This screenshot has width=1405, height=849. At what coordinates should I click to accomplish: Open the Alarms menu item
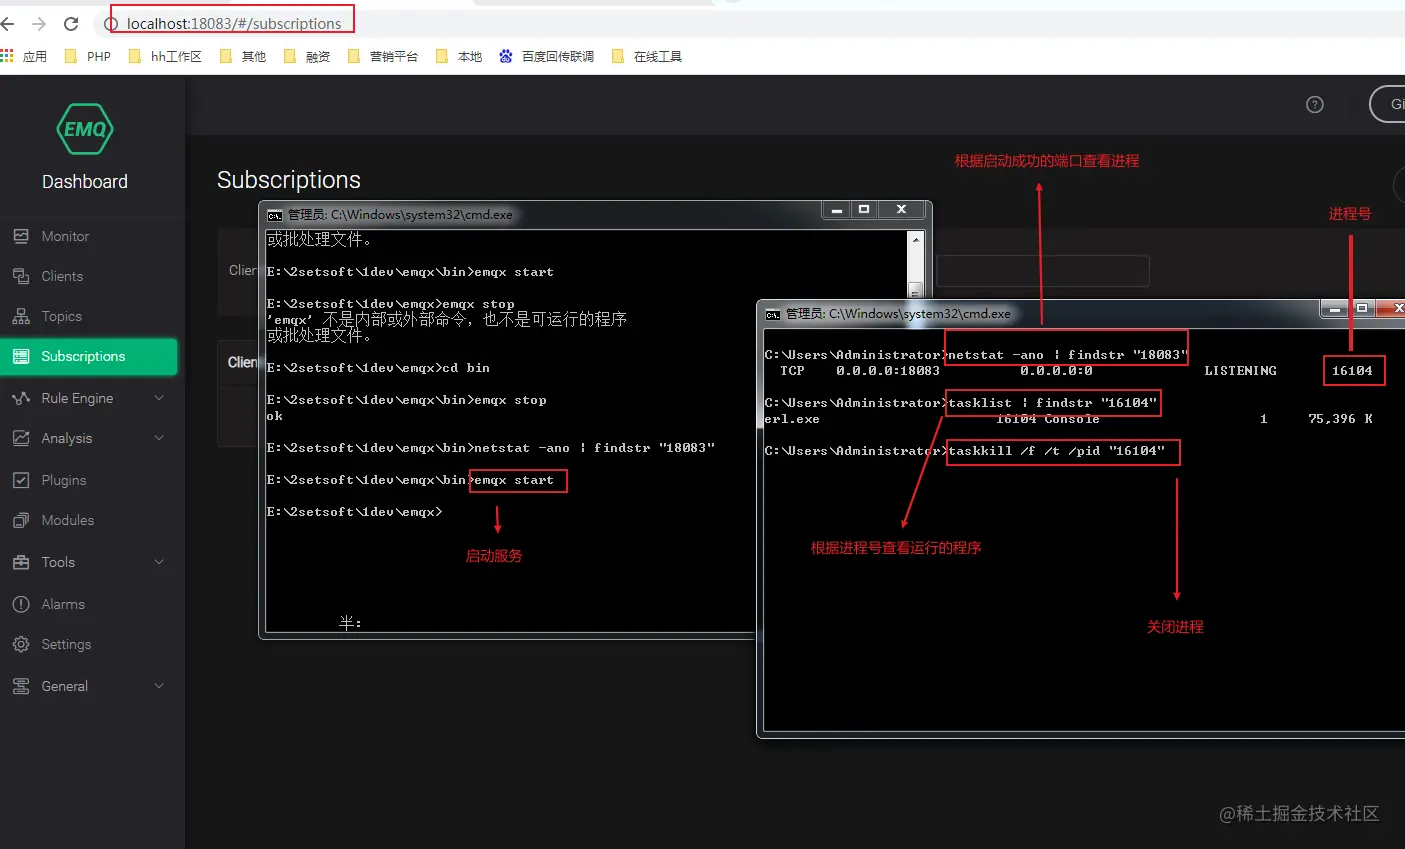pyautogui.click(x=89, y=604)
